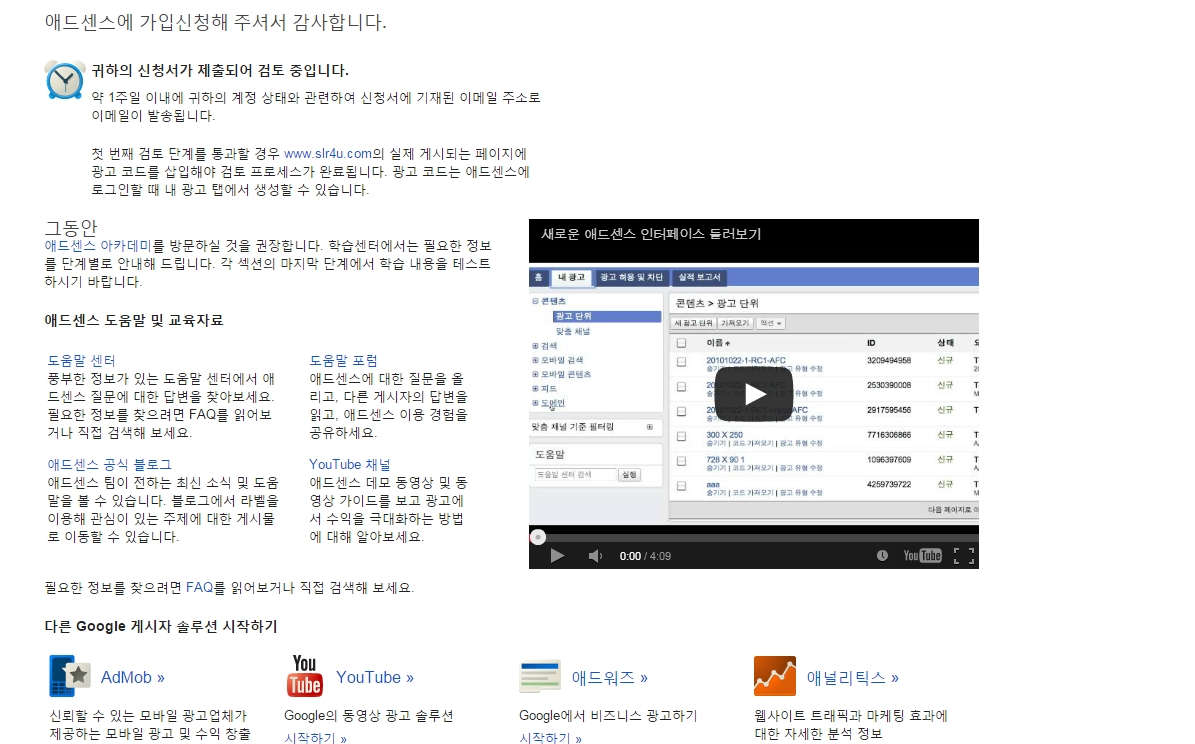Screen dimensions: 1195x744
Task: Click the YouTube logo in the player bar
Action: [922, 556]
